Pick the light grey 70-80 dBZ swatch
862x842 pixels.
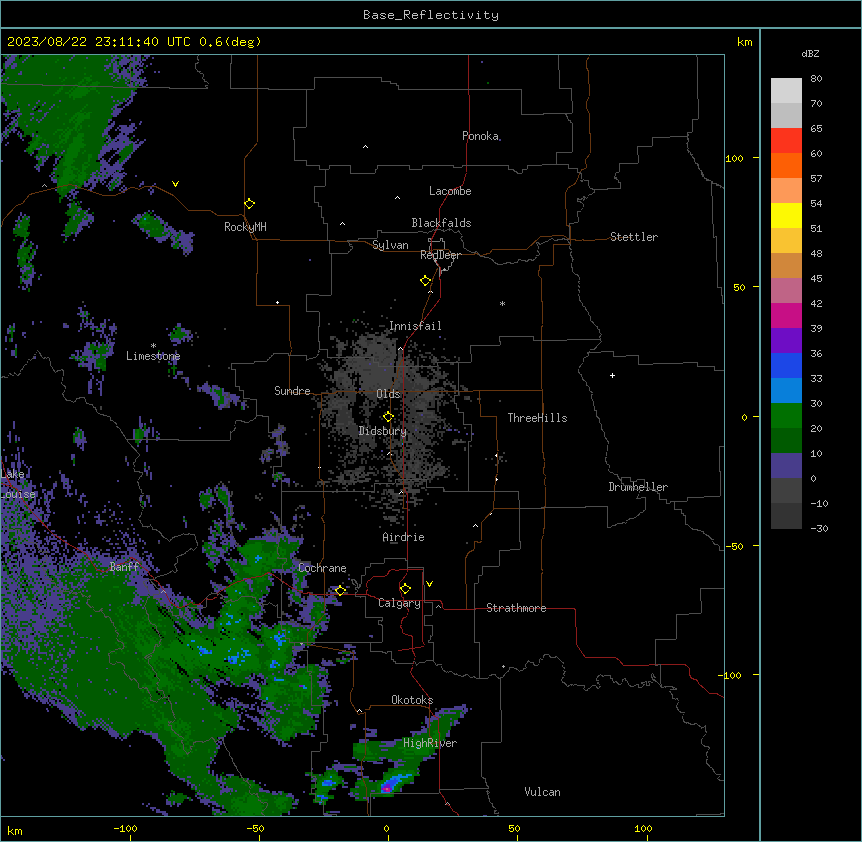tap(786, 91)
